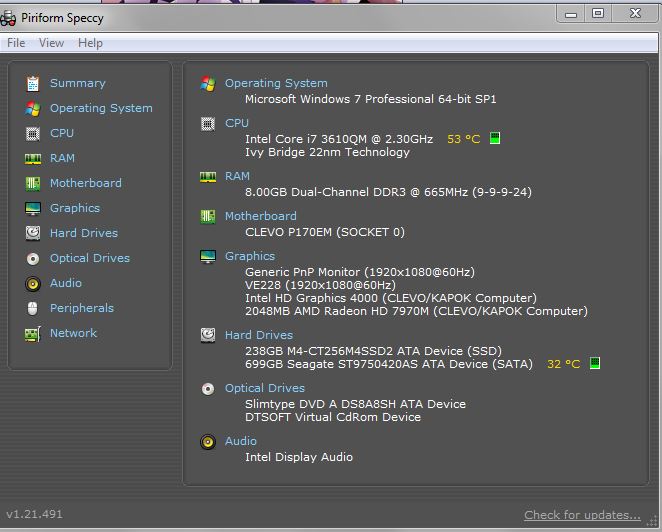662x532 pixels.
Task: Click the green CPU temperature indicator icon
Action: pyautogui.click(x=495, y=138)
